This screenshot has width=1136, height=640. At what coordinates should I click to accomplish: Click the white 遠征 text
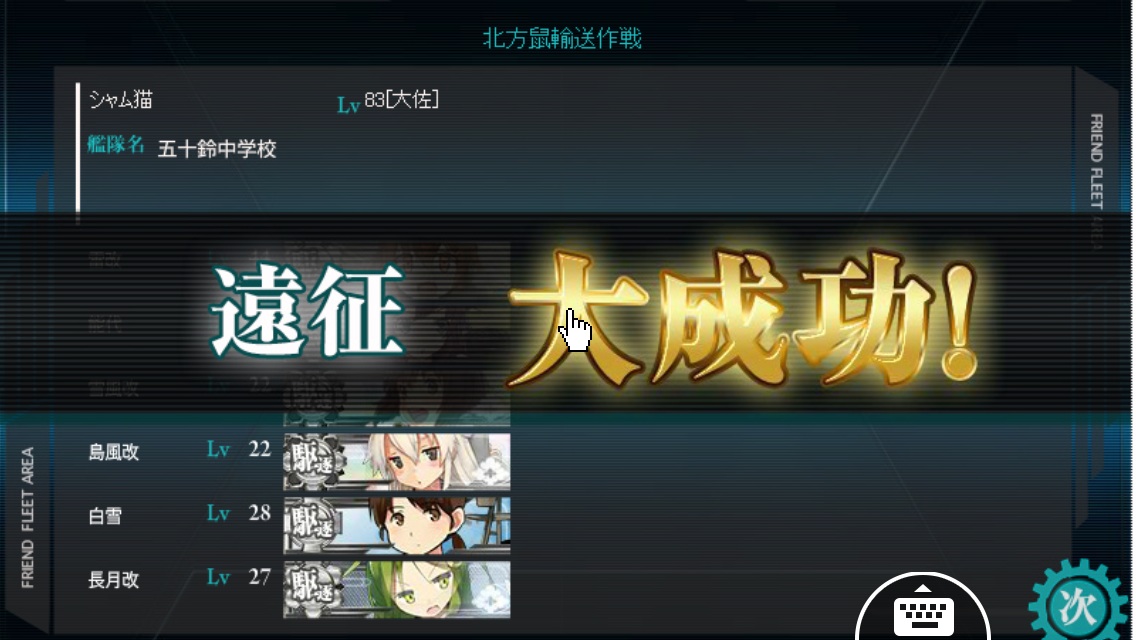[306, 310]
